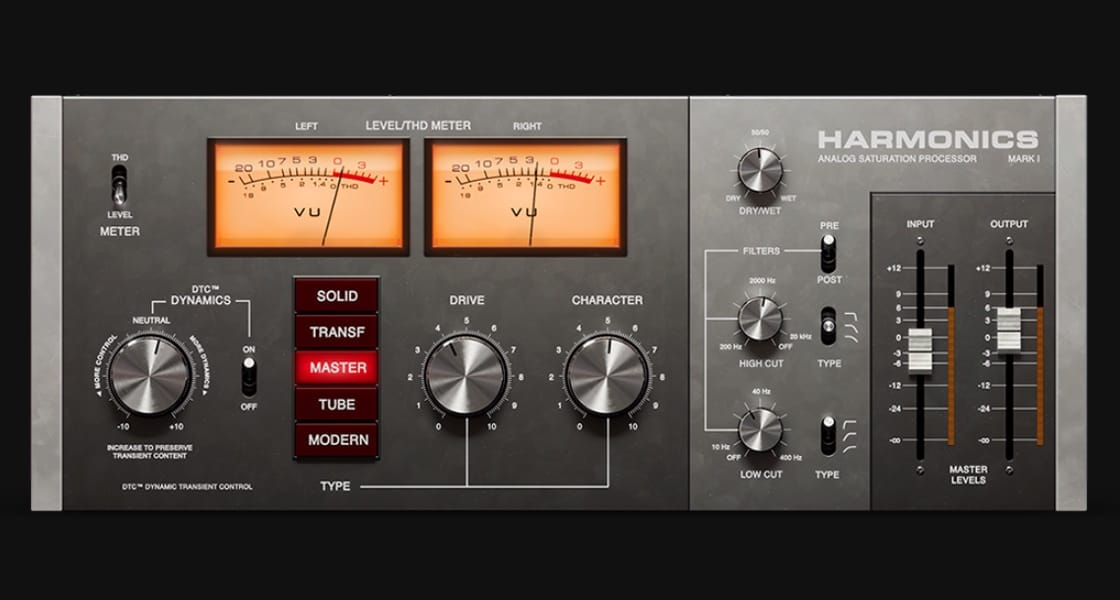
Task: Toggle the Filters PRE/POST switch
Action: pos(829,254)
